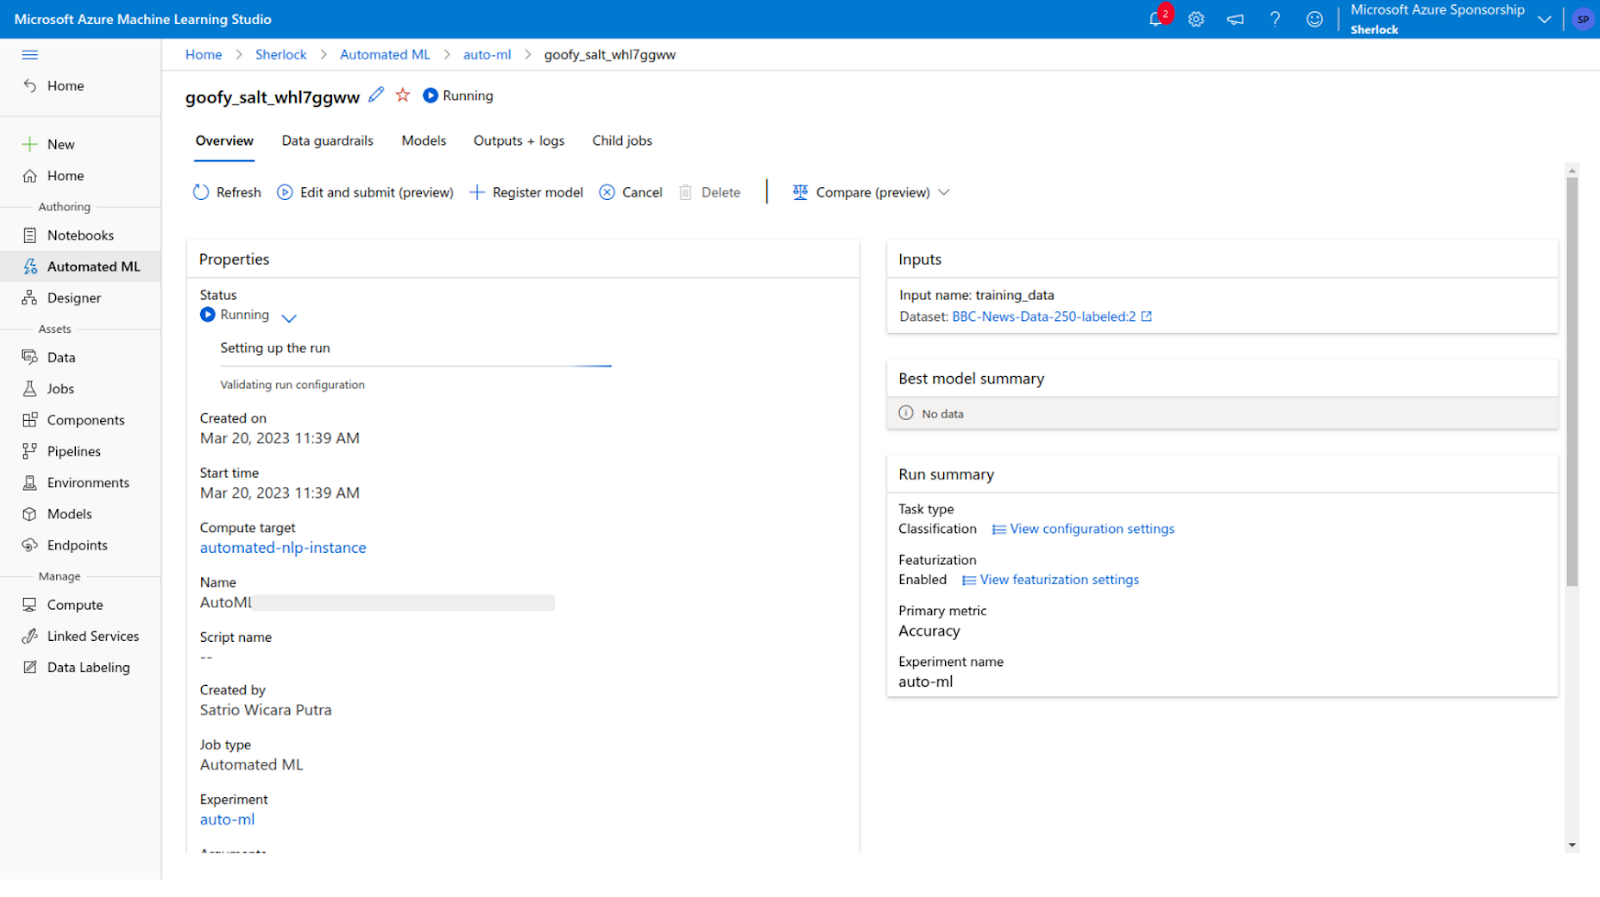Screen dimensions: 1600x897
Task: Switch to the Overview tab
Action: (225, 141)
